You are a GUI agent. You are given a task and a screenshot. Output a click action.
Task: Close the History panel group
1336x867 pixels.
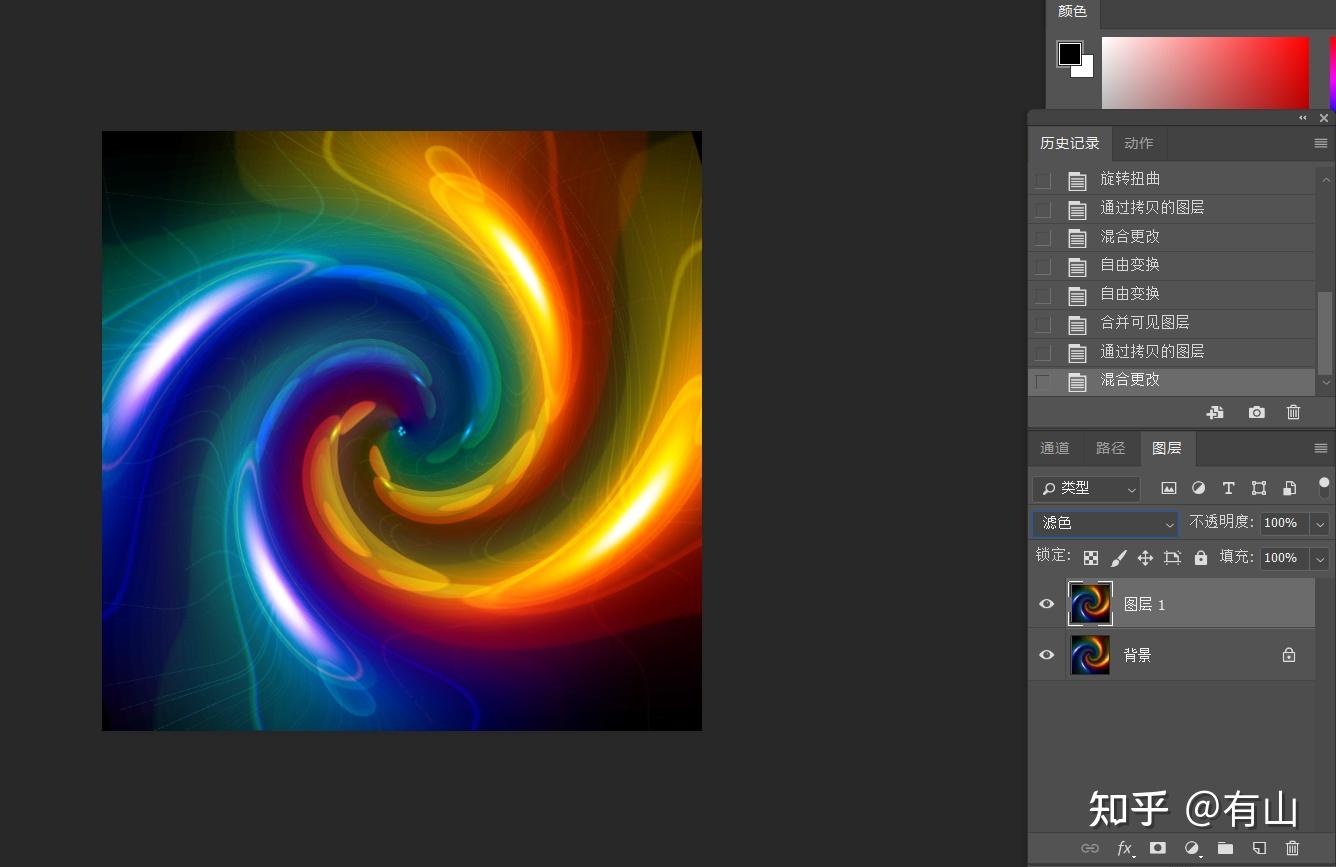1324,118
